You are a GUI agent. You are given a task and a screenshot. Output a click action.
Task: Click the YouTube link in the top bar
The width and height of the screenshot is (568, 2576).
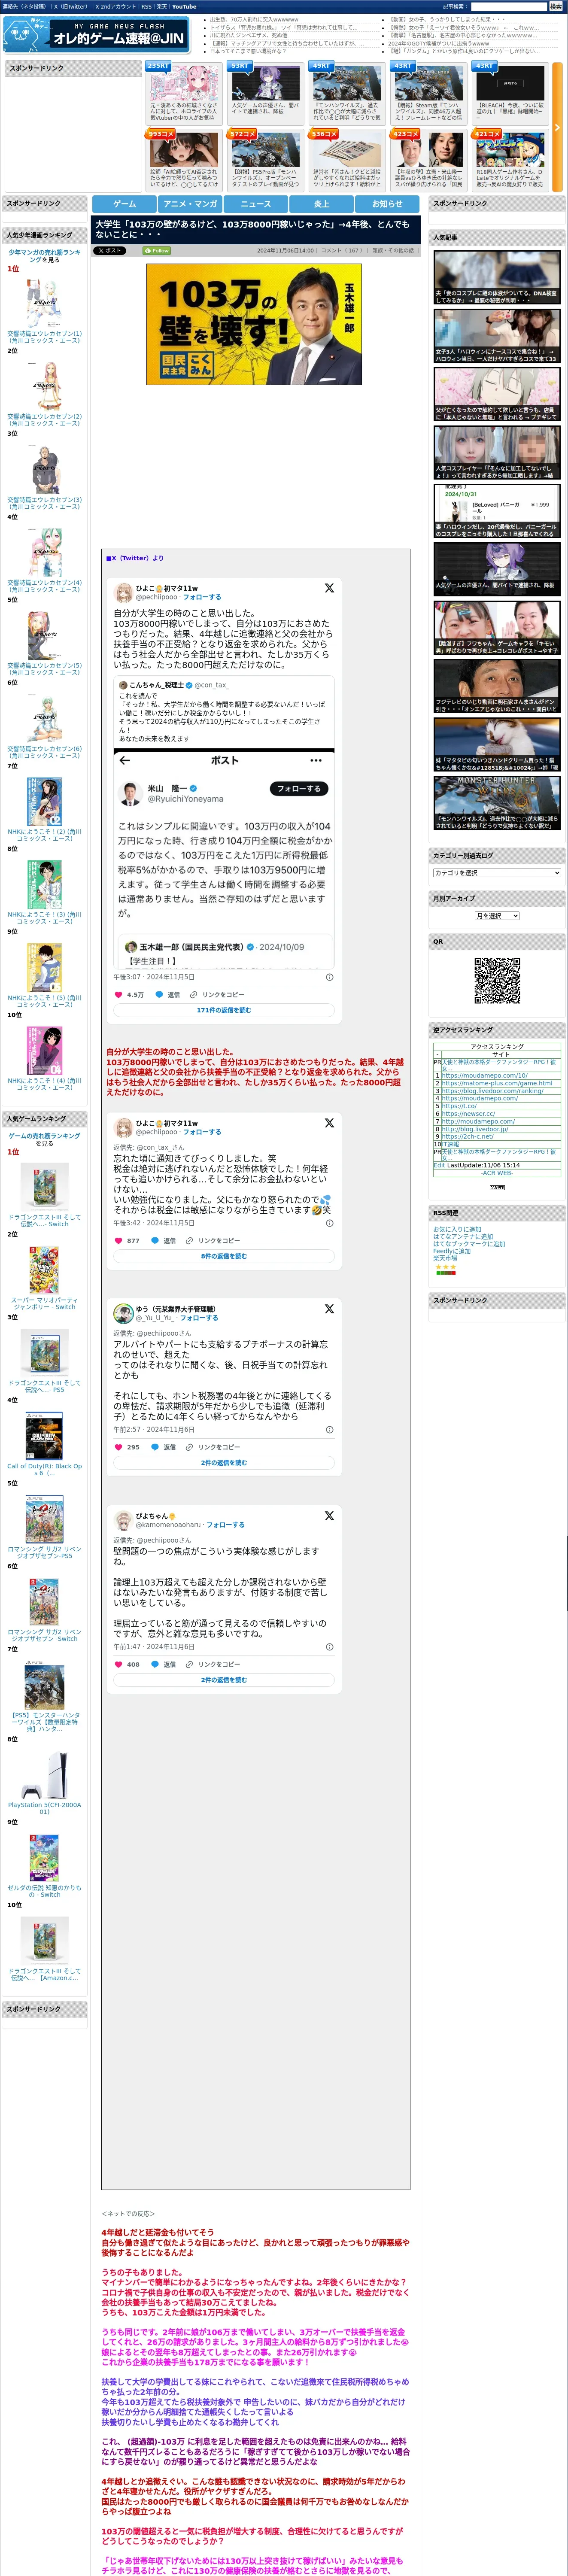[184, 6]
